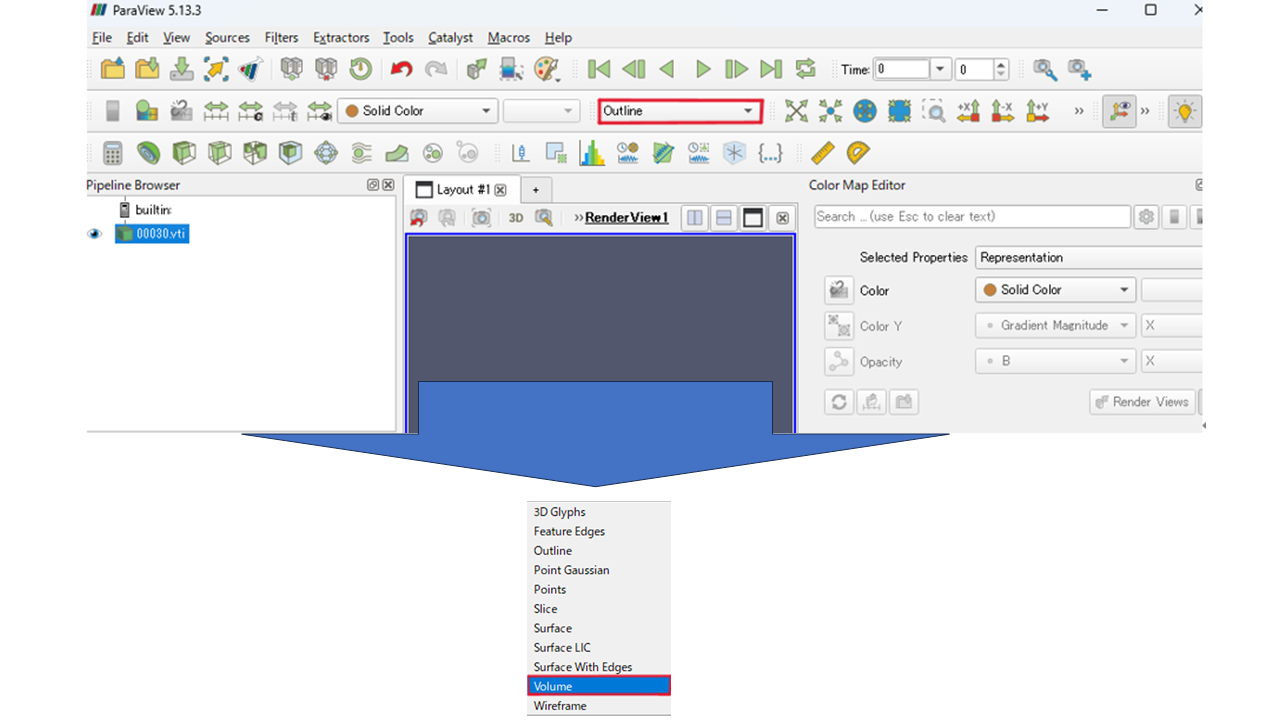Apply the Stream Tracer filter

pyautogui.click(x=361, y=153)
